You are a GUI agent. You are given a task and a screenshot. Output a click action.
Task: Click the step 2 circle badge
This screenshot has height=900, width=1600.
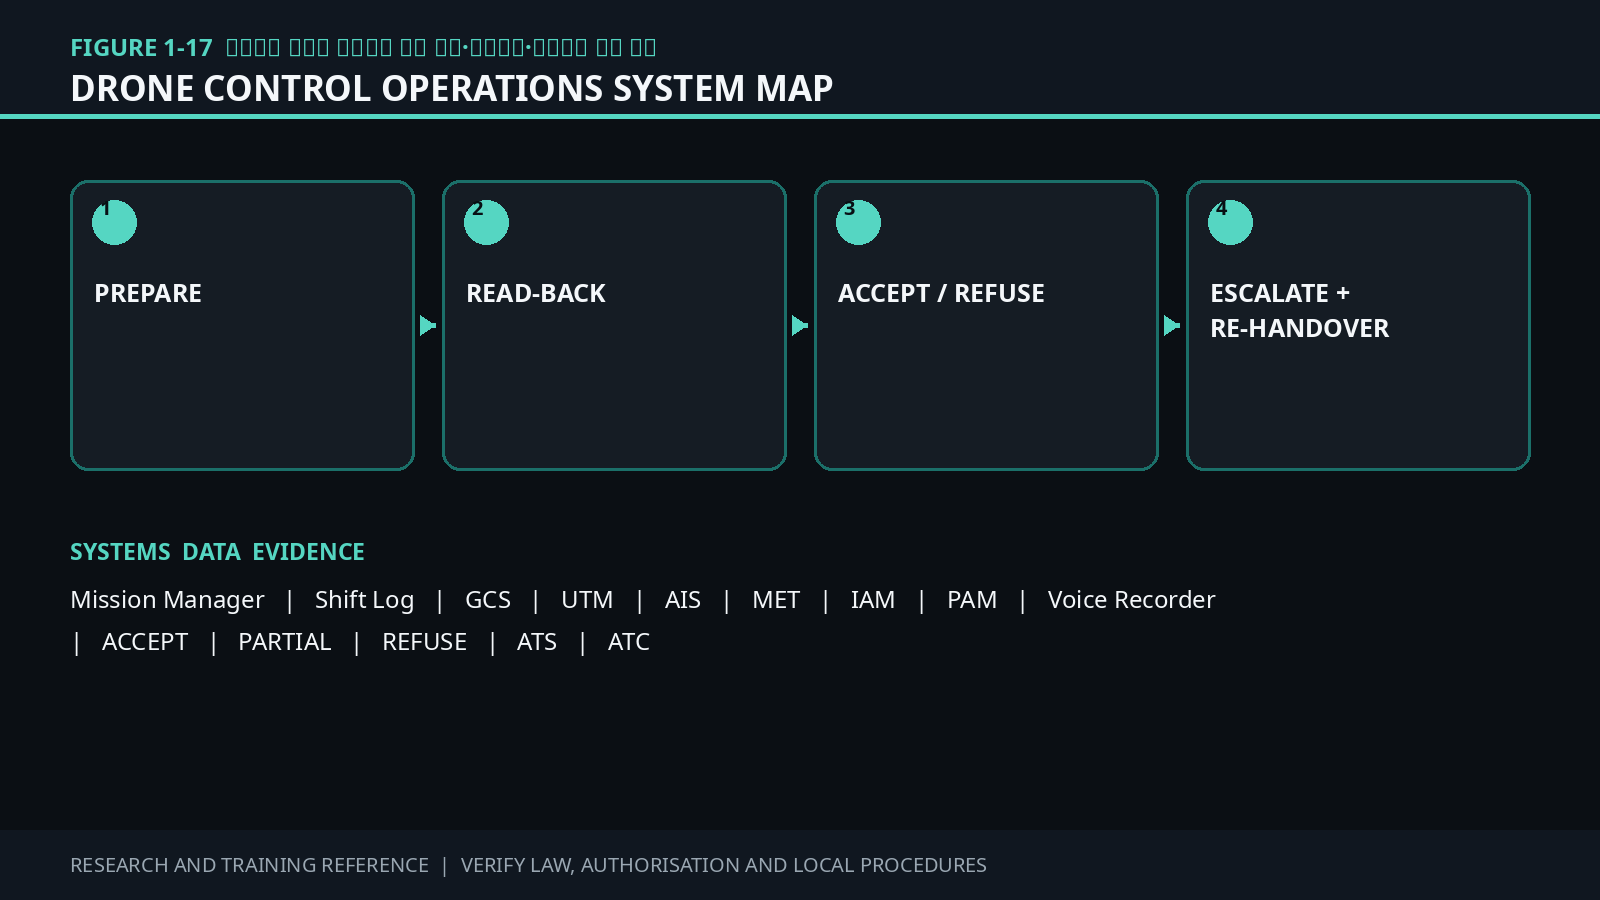[486, 222]
